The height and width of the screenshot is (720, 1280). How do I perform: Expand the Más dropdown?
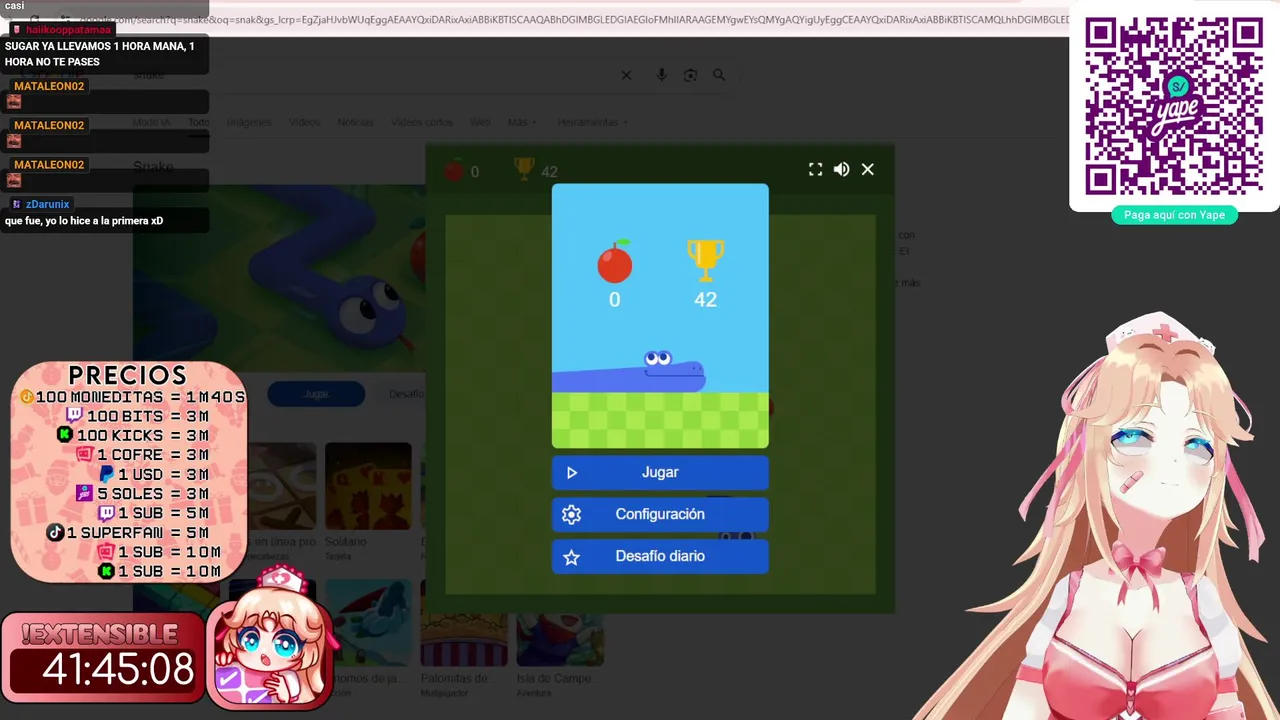[x=522, y=122]
